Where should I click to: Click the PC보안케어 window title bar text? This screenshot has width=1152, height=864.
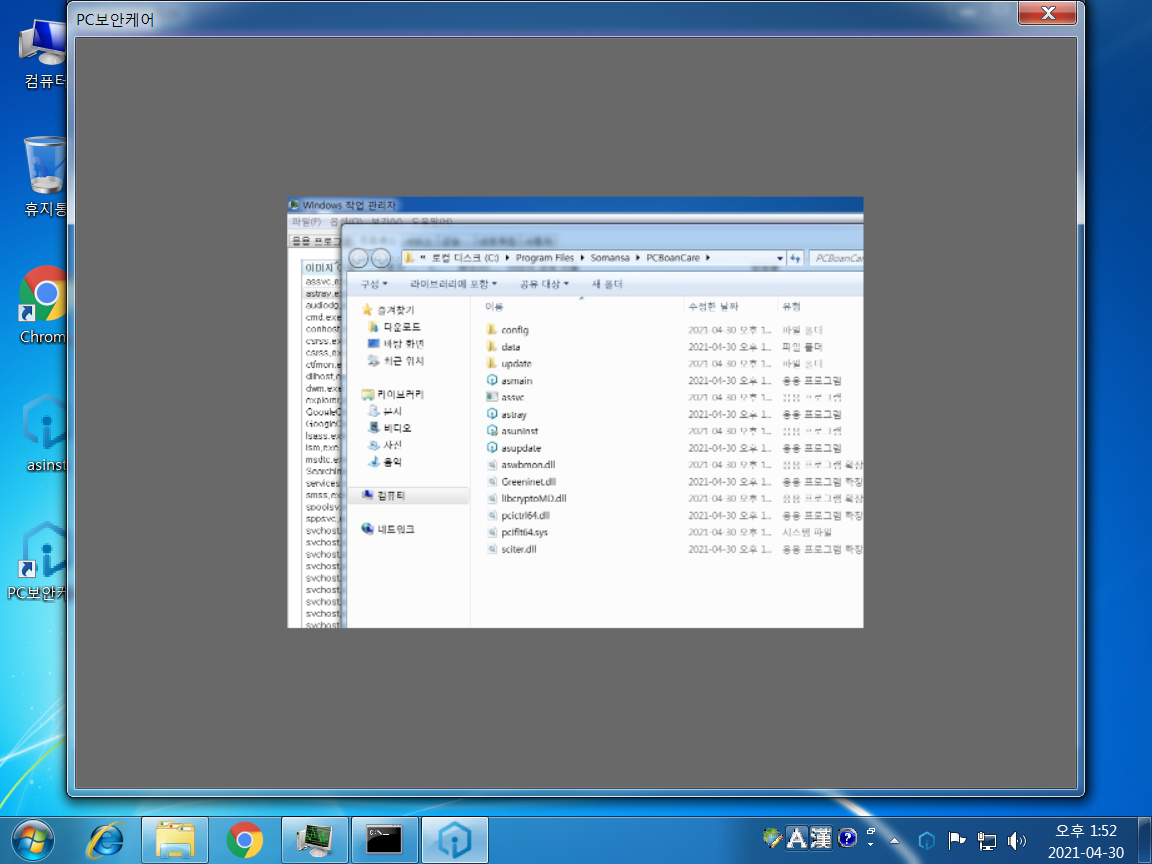[x=115, y=20]
